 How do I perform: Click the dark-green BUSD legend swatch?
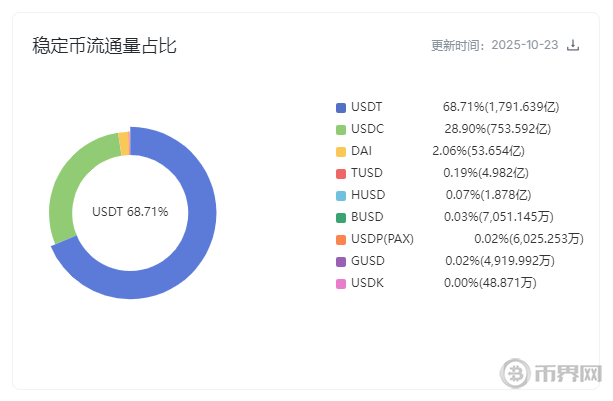[341, 217]
